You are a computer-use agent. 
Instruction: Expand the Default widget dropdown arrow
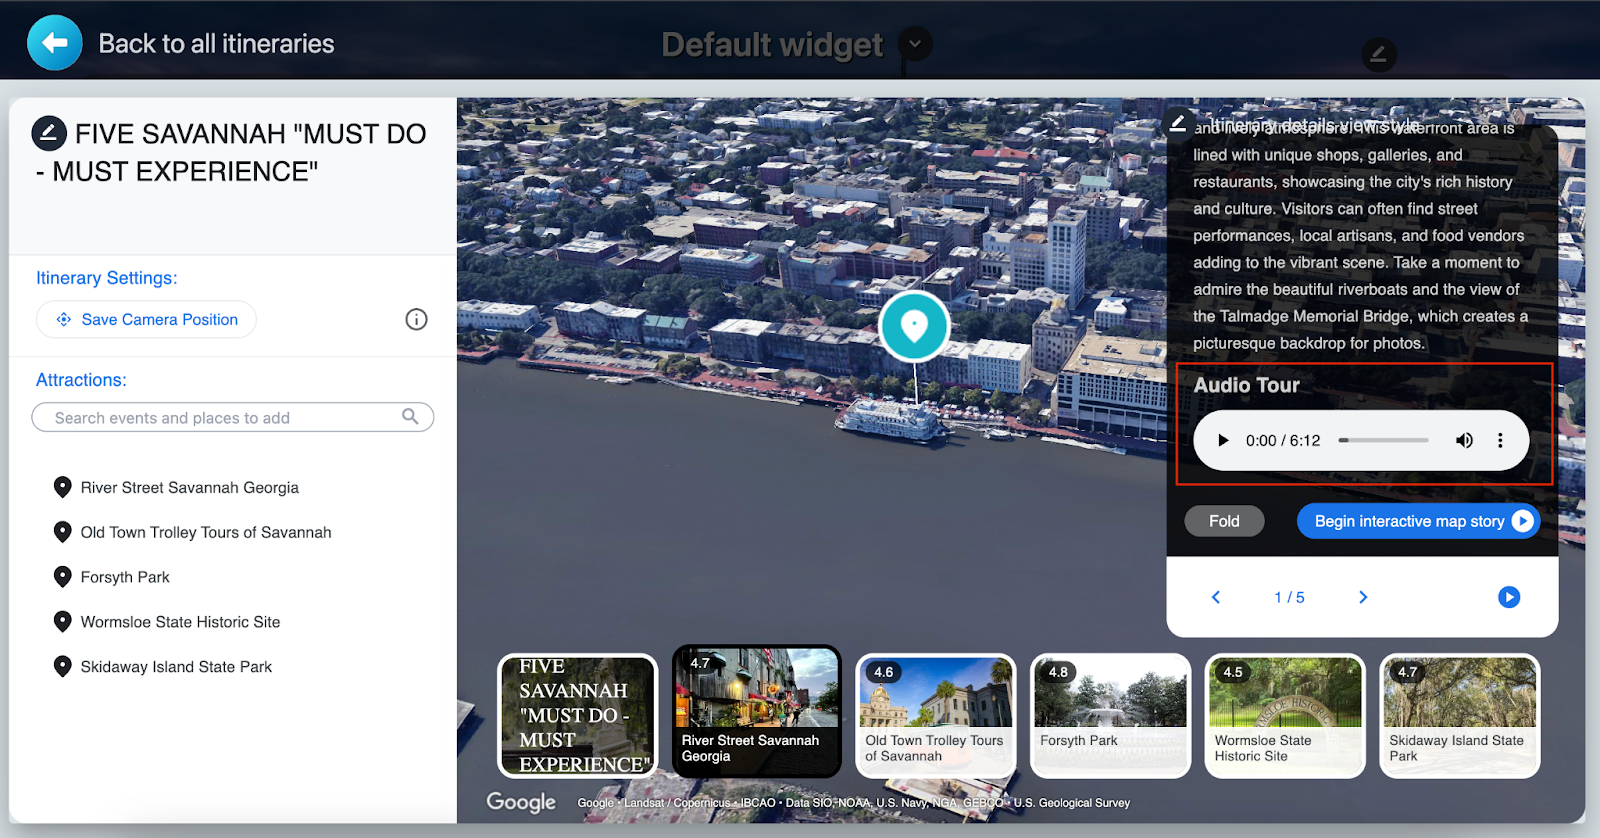tap(915, 43)
